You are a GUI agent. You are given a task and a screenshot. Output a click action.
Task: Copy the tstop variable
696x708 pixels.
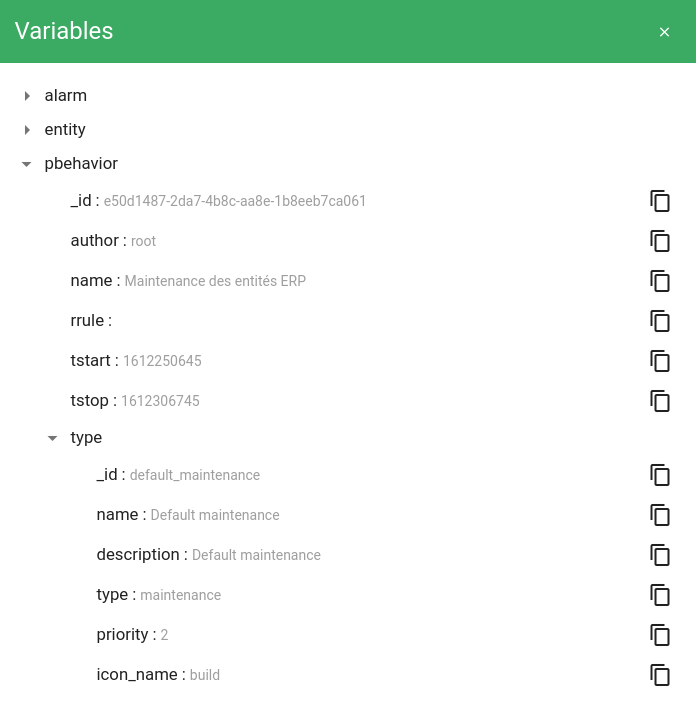click(x=660, y=401)
